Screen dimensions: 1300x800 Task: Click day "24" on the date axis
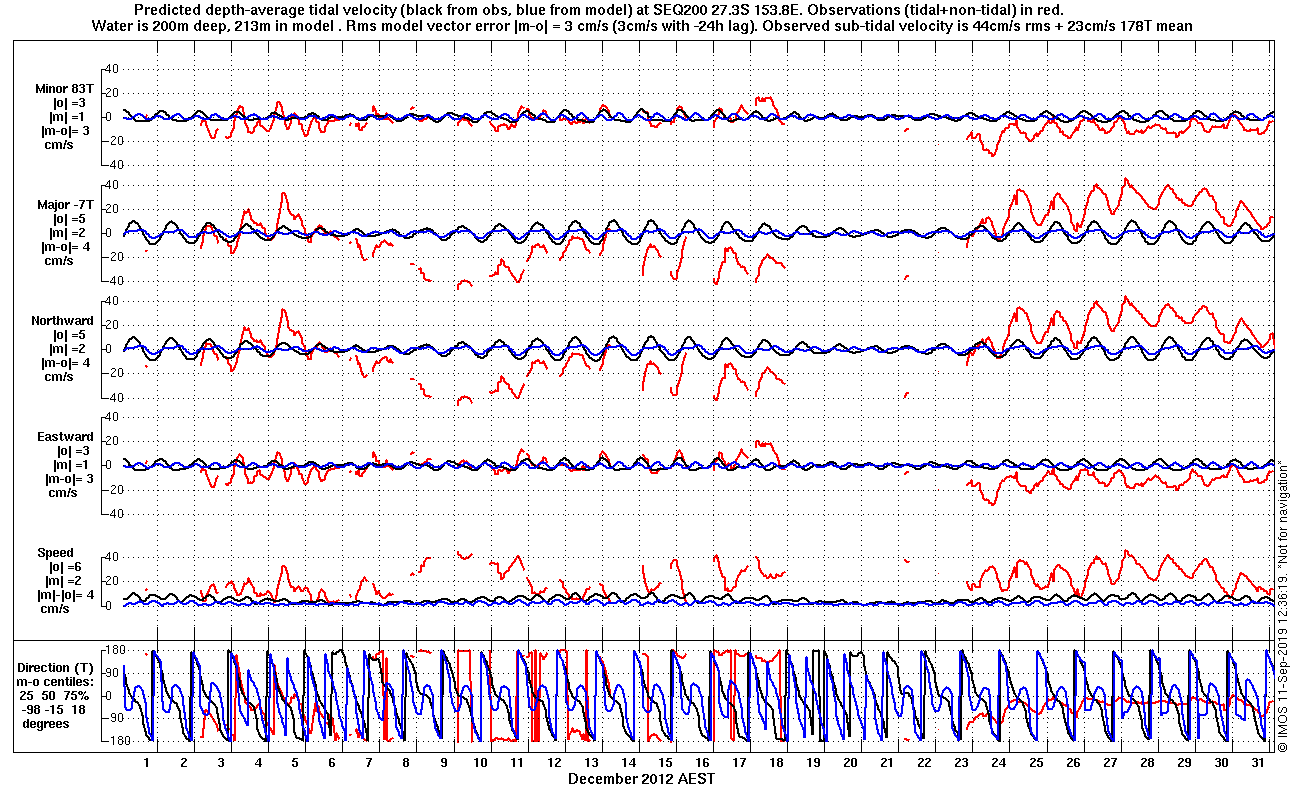coord(999,762)
